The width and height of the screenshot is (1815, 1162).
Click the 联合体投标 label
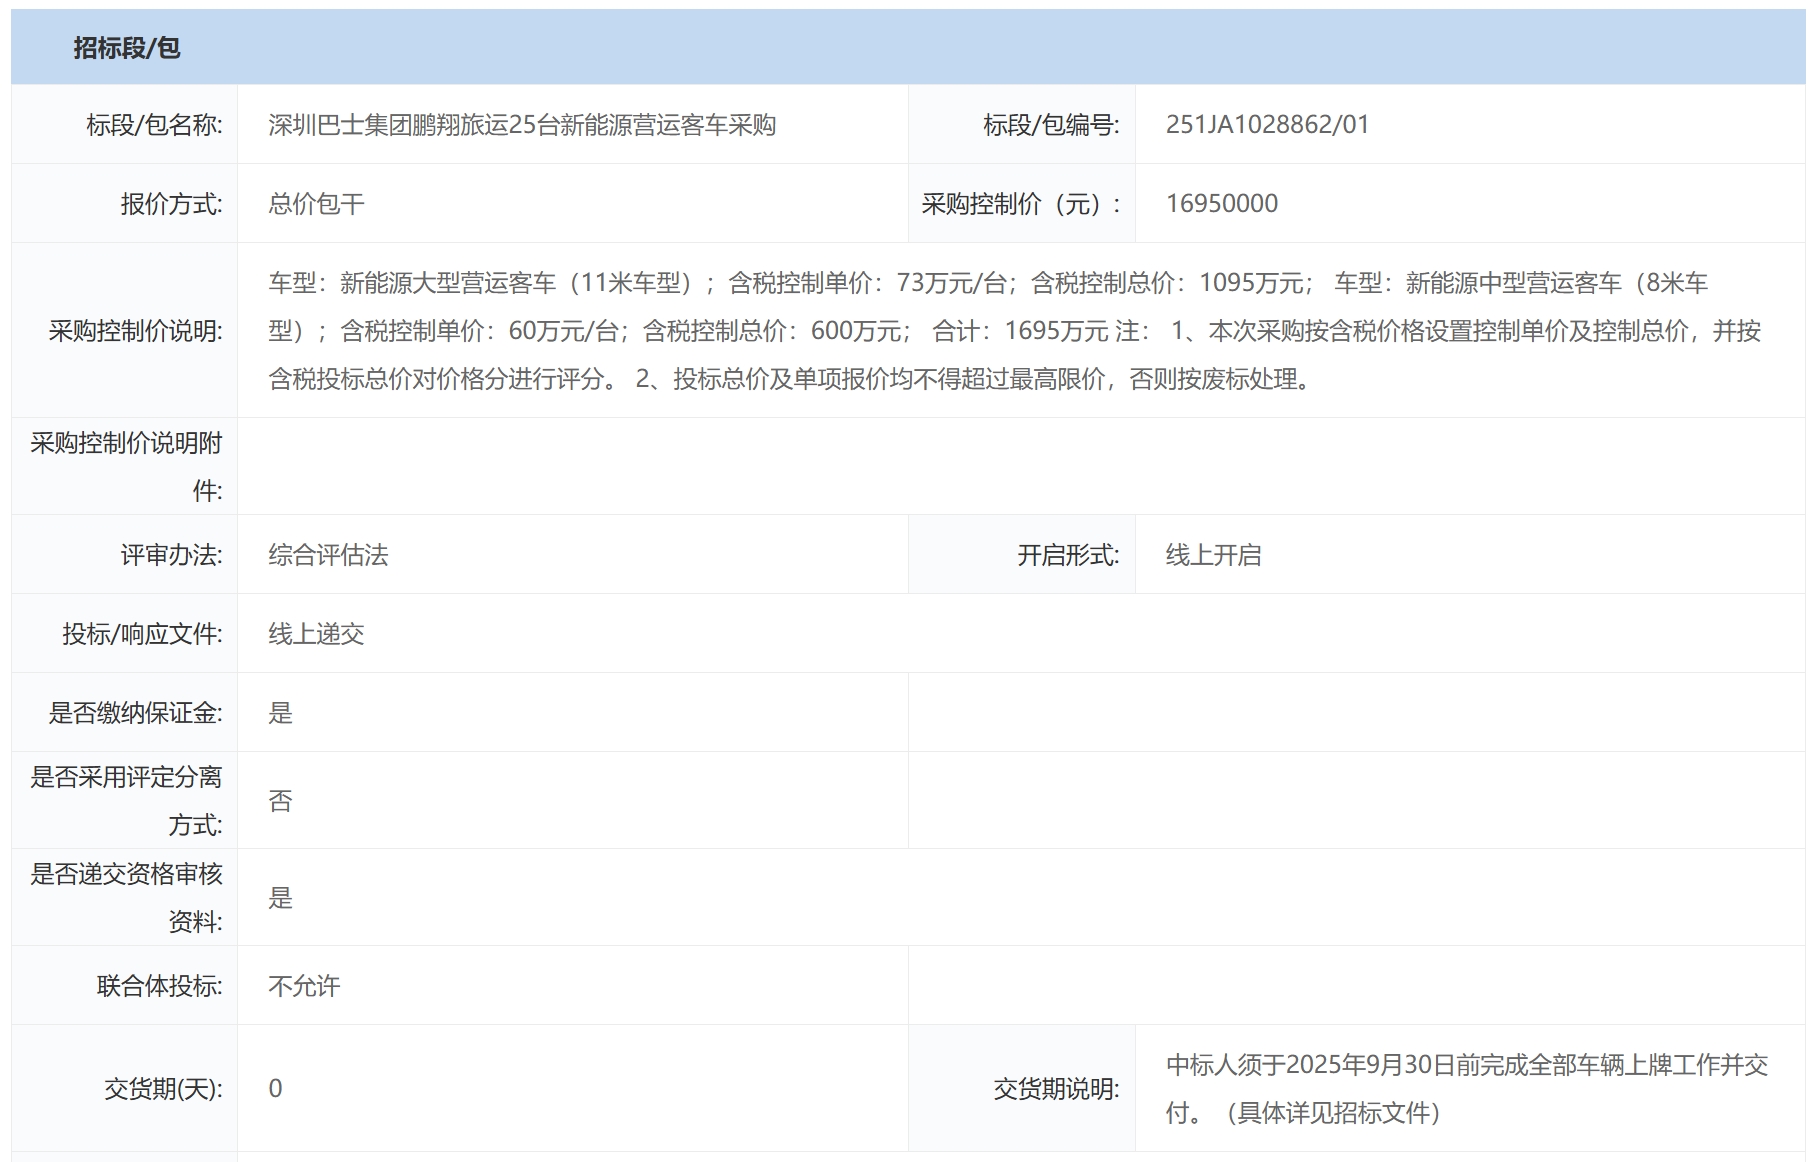click(x=159, y=986)
